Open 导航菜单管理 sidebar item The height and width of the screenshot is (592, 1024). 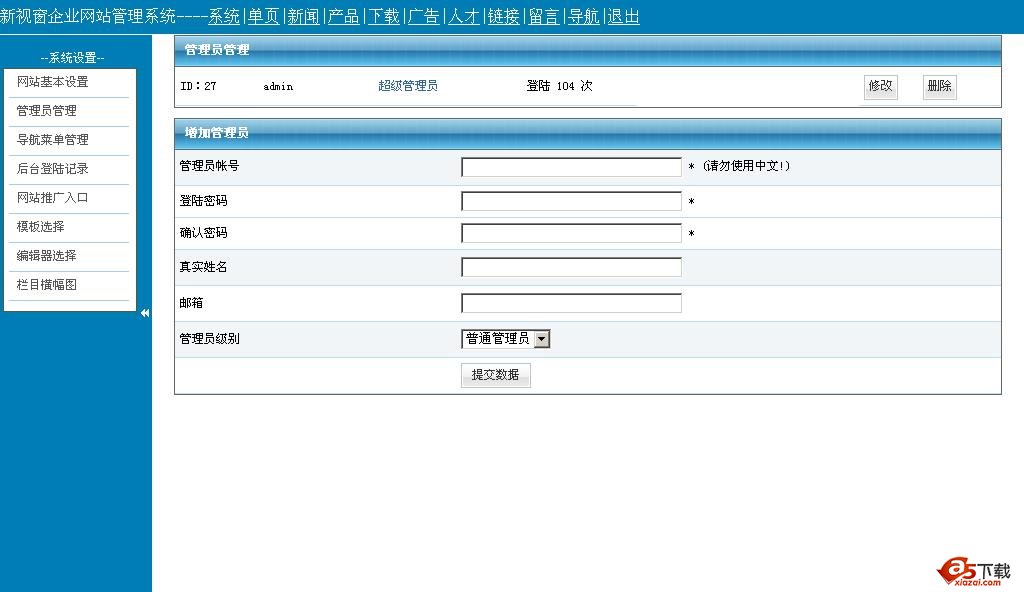53,140
